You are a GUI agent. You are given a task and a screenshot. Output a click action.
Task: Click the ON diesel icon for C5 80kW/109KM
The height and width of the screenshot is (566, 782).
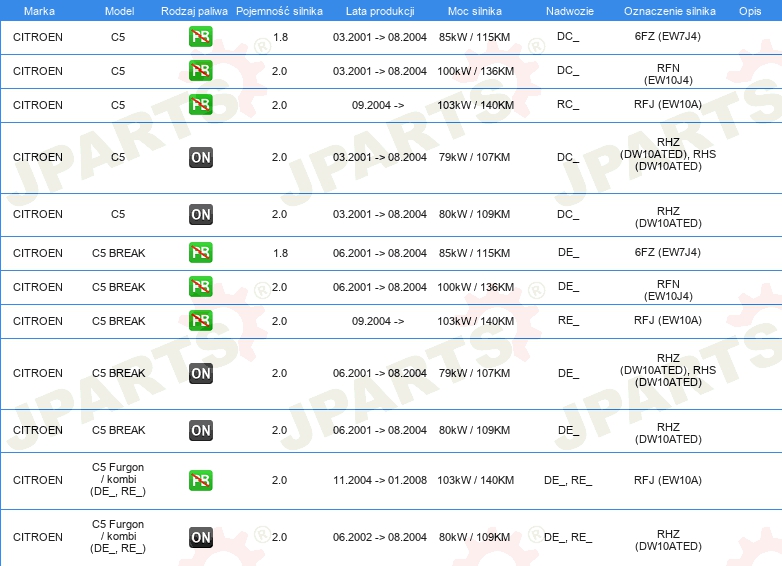200,214
